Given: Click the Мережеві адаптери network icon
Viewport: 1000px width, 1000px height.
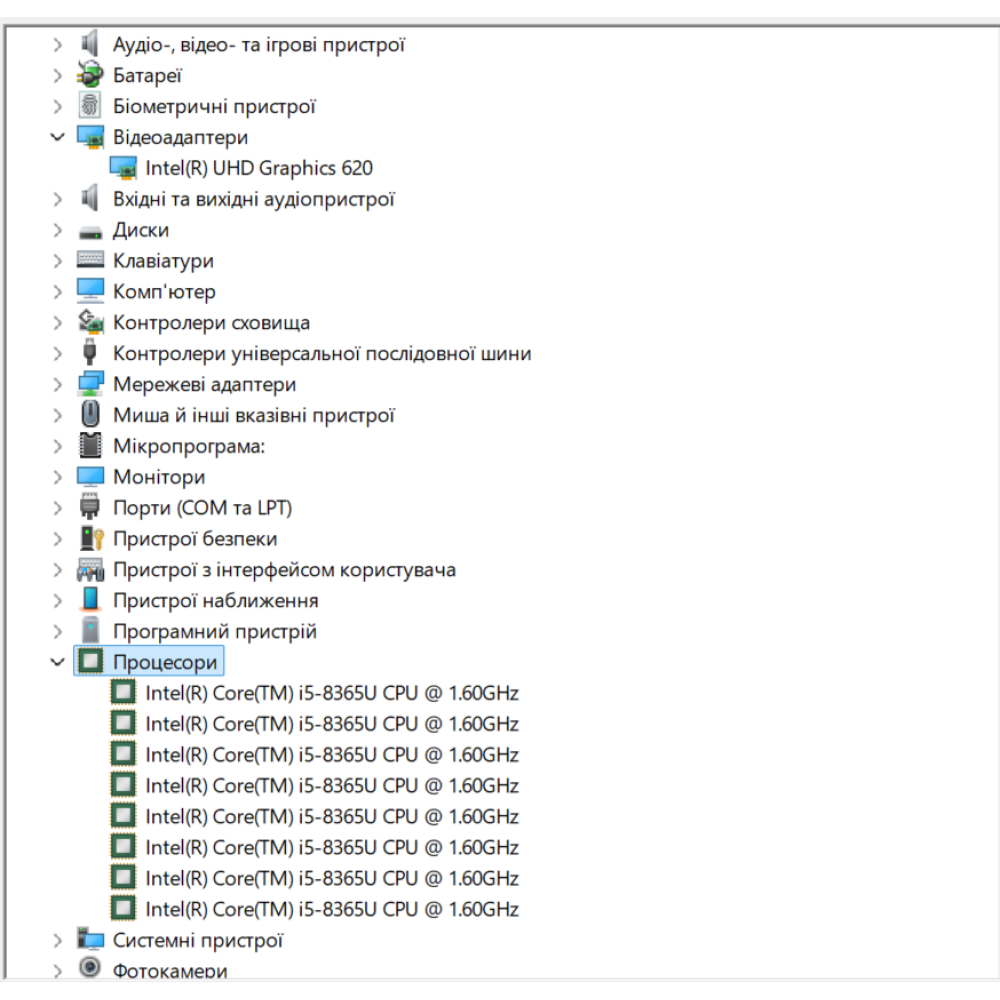Looking at the screenshot, I should [x=90, y=384].
